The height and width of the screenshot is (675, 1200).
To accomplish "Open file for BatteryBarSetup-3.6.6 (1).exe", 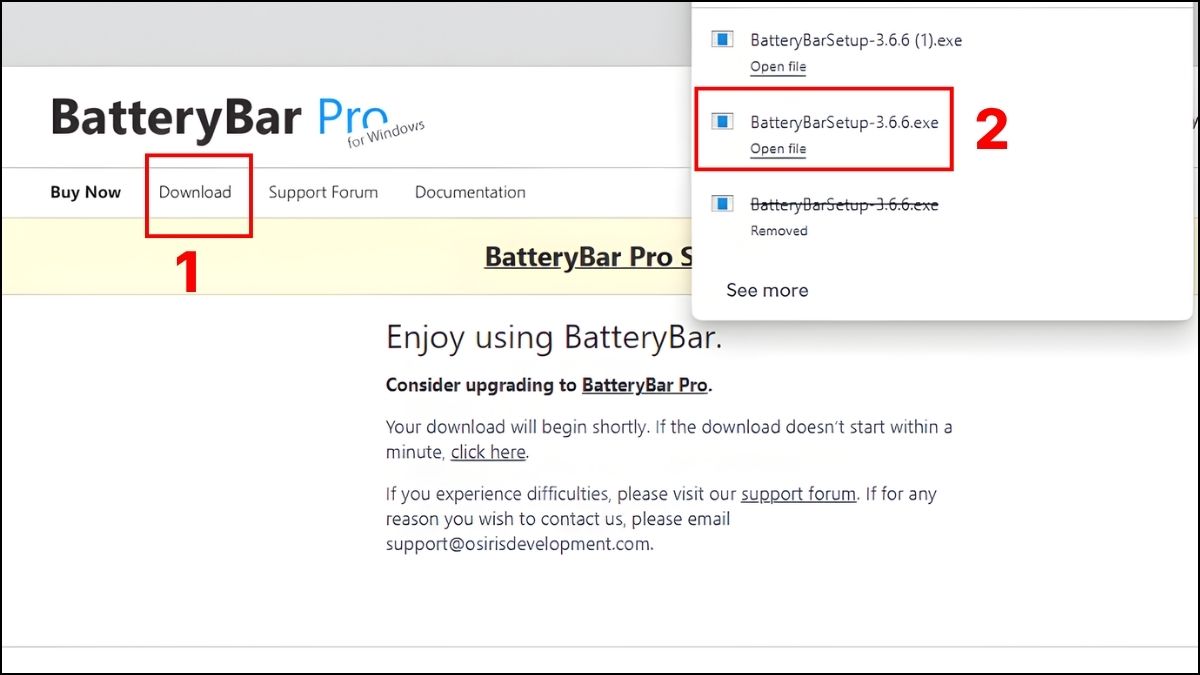I will 777,66.
